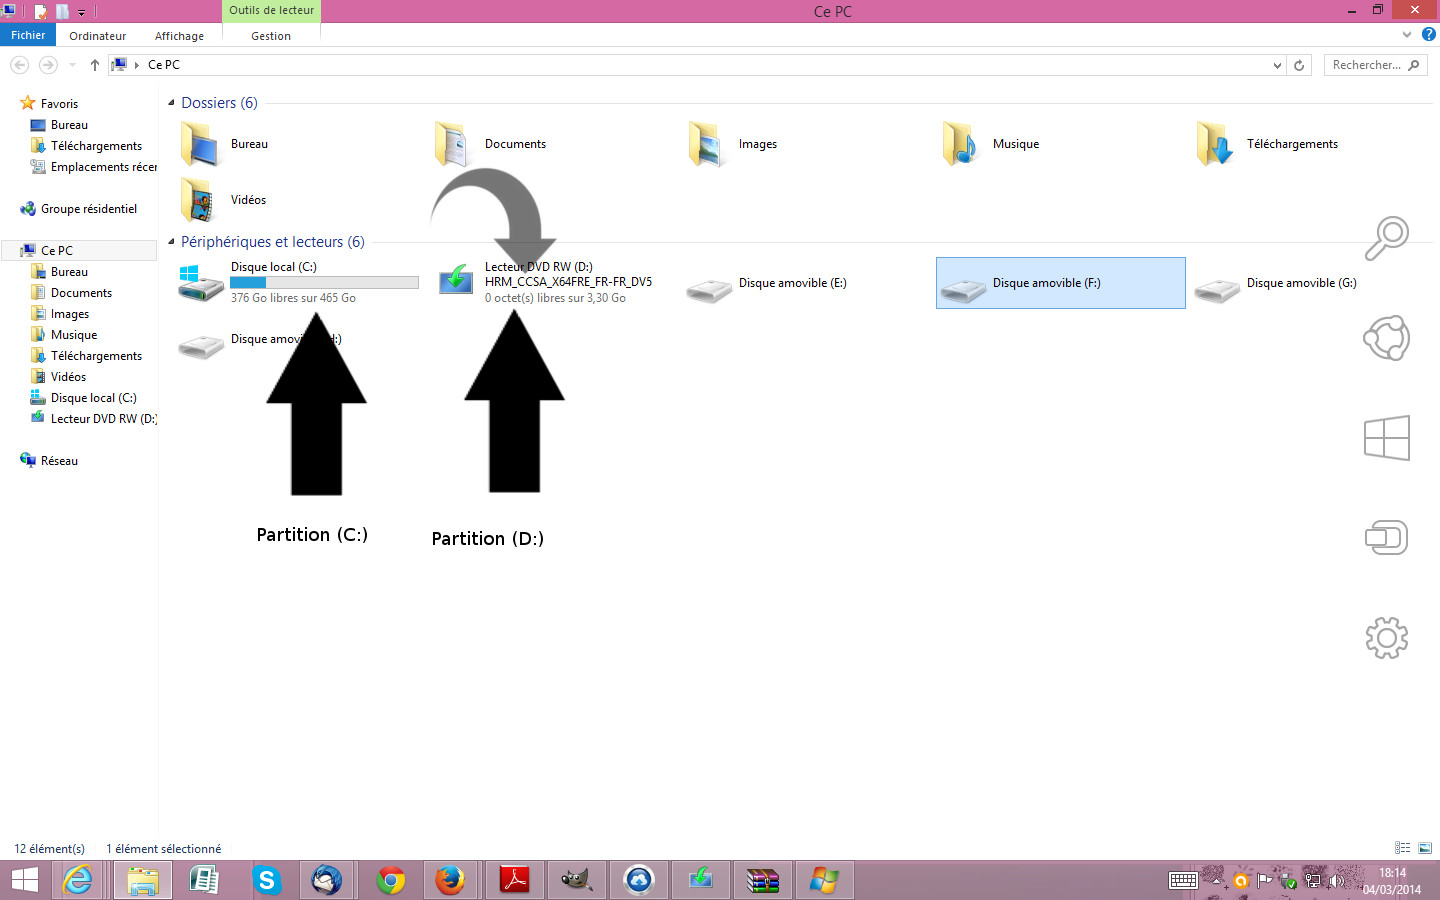Image resolution: width=1440 pixels, height=900 pixels.
Task: Open Documents under Ce PC in navigation pane
Action: point(81,293)
